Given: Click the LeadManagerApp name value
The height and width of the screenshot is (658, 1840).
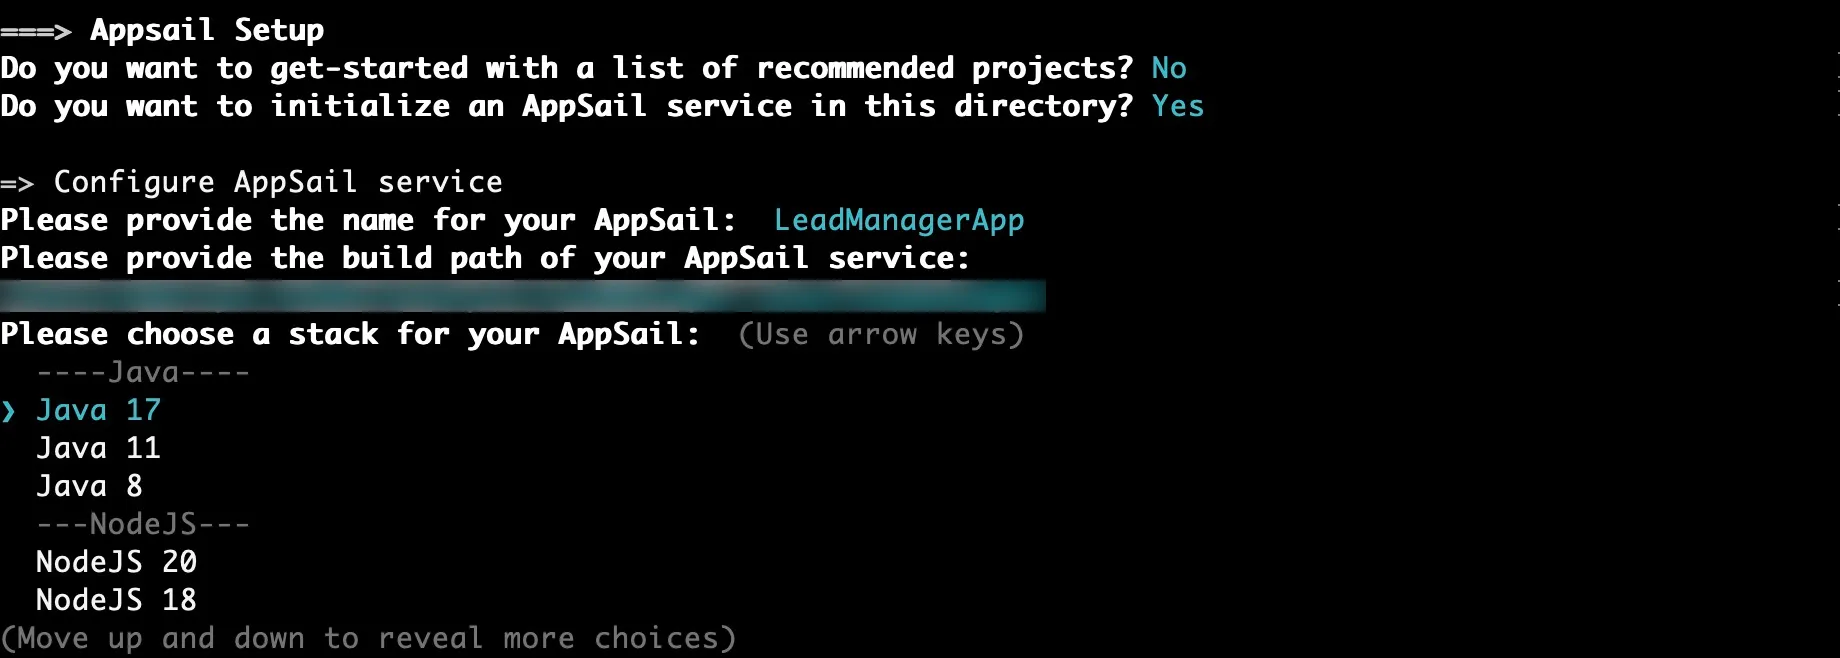Looking at the screenshot, I should pos(898,220).
